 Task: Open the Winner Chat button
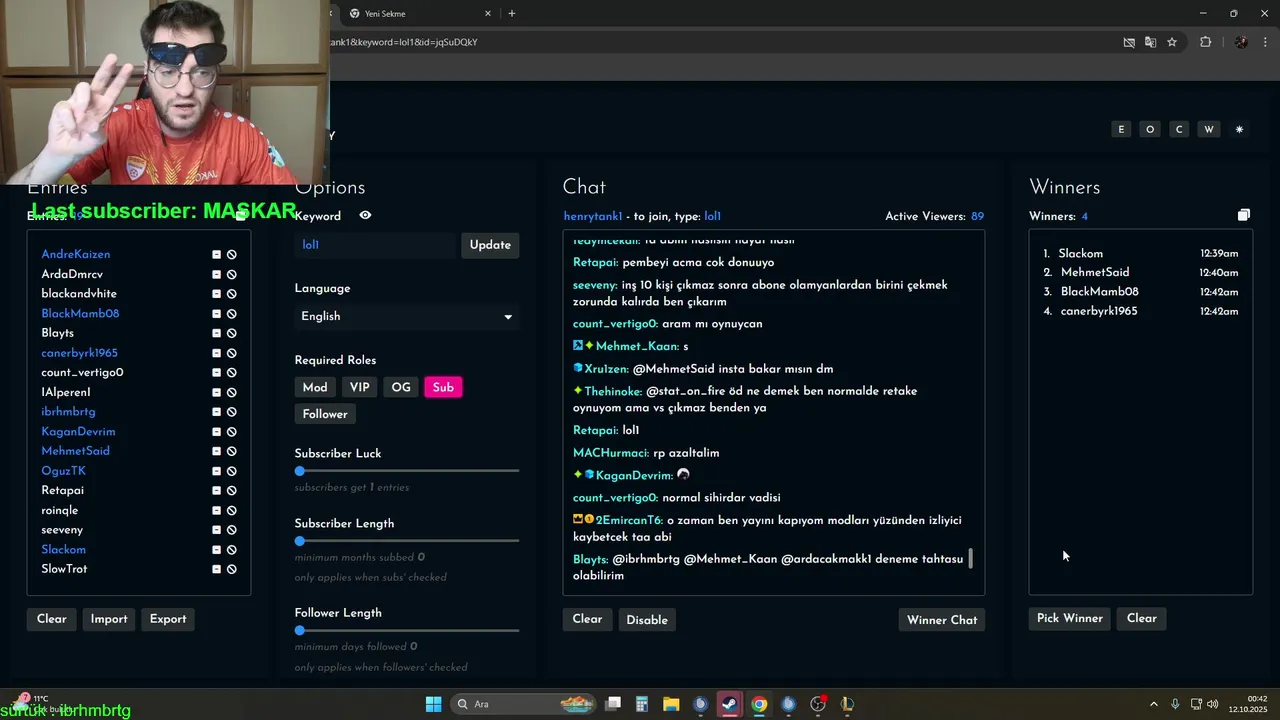(x=942, y=620)
